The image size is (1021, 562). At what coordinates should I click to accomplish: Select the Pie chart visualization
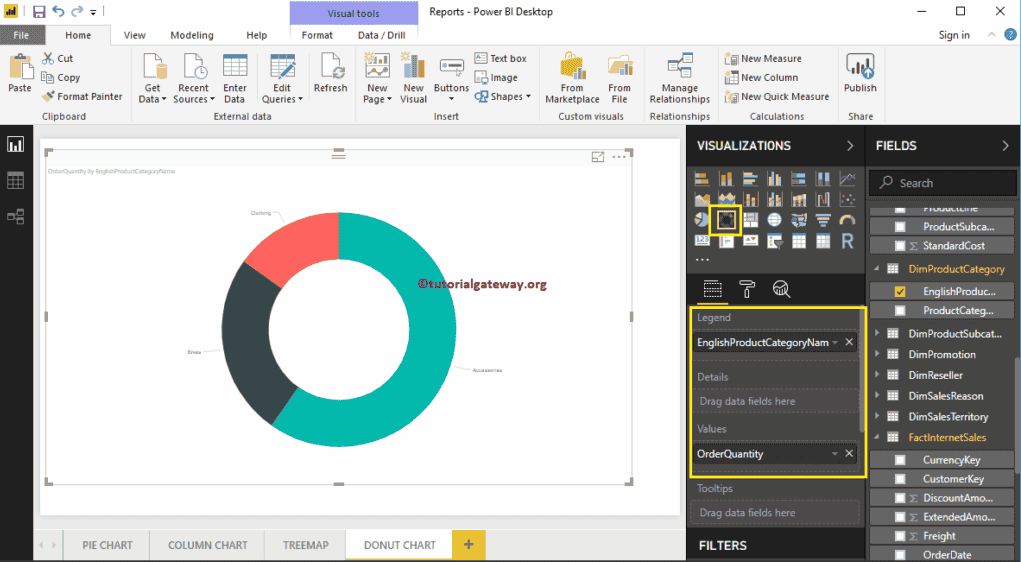[702, 220]
